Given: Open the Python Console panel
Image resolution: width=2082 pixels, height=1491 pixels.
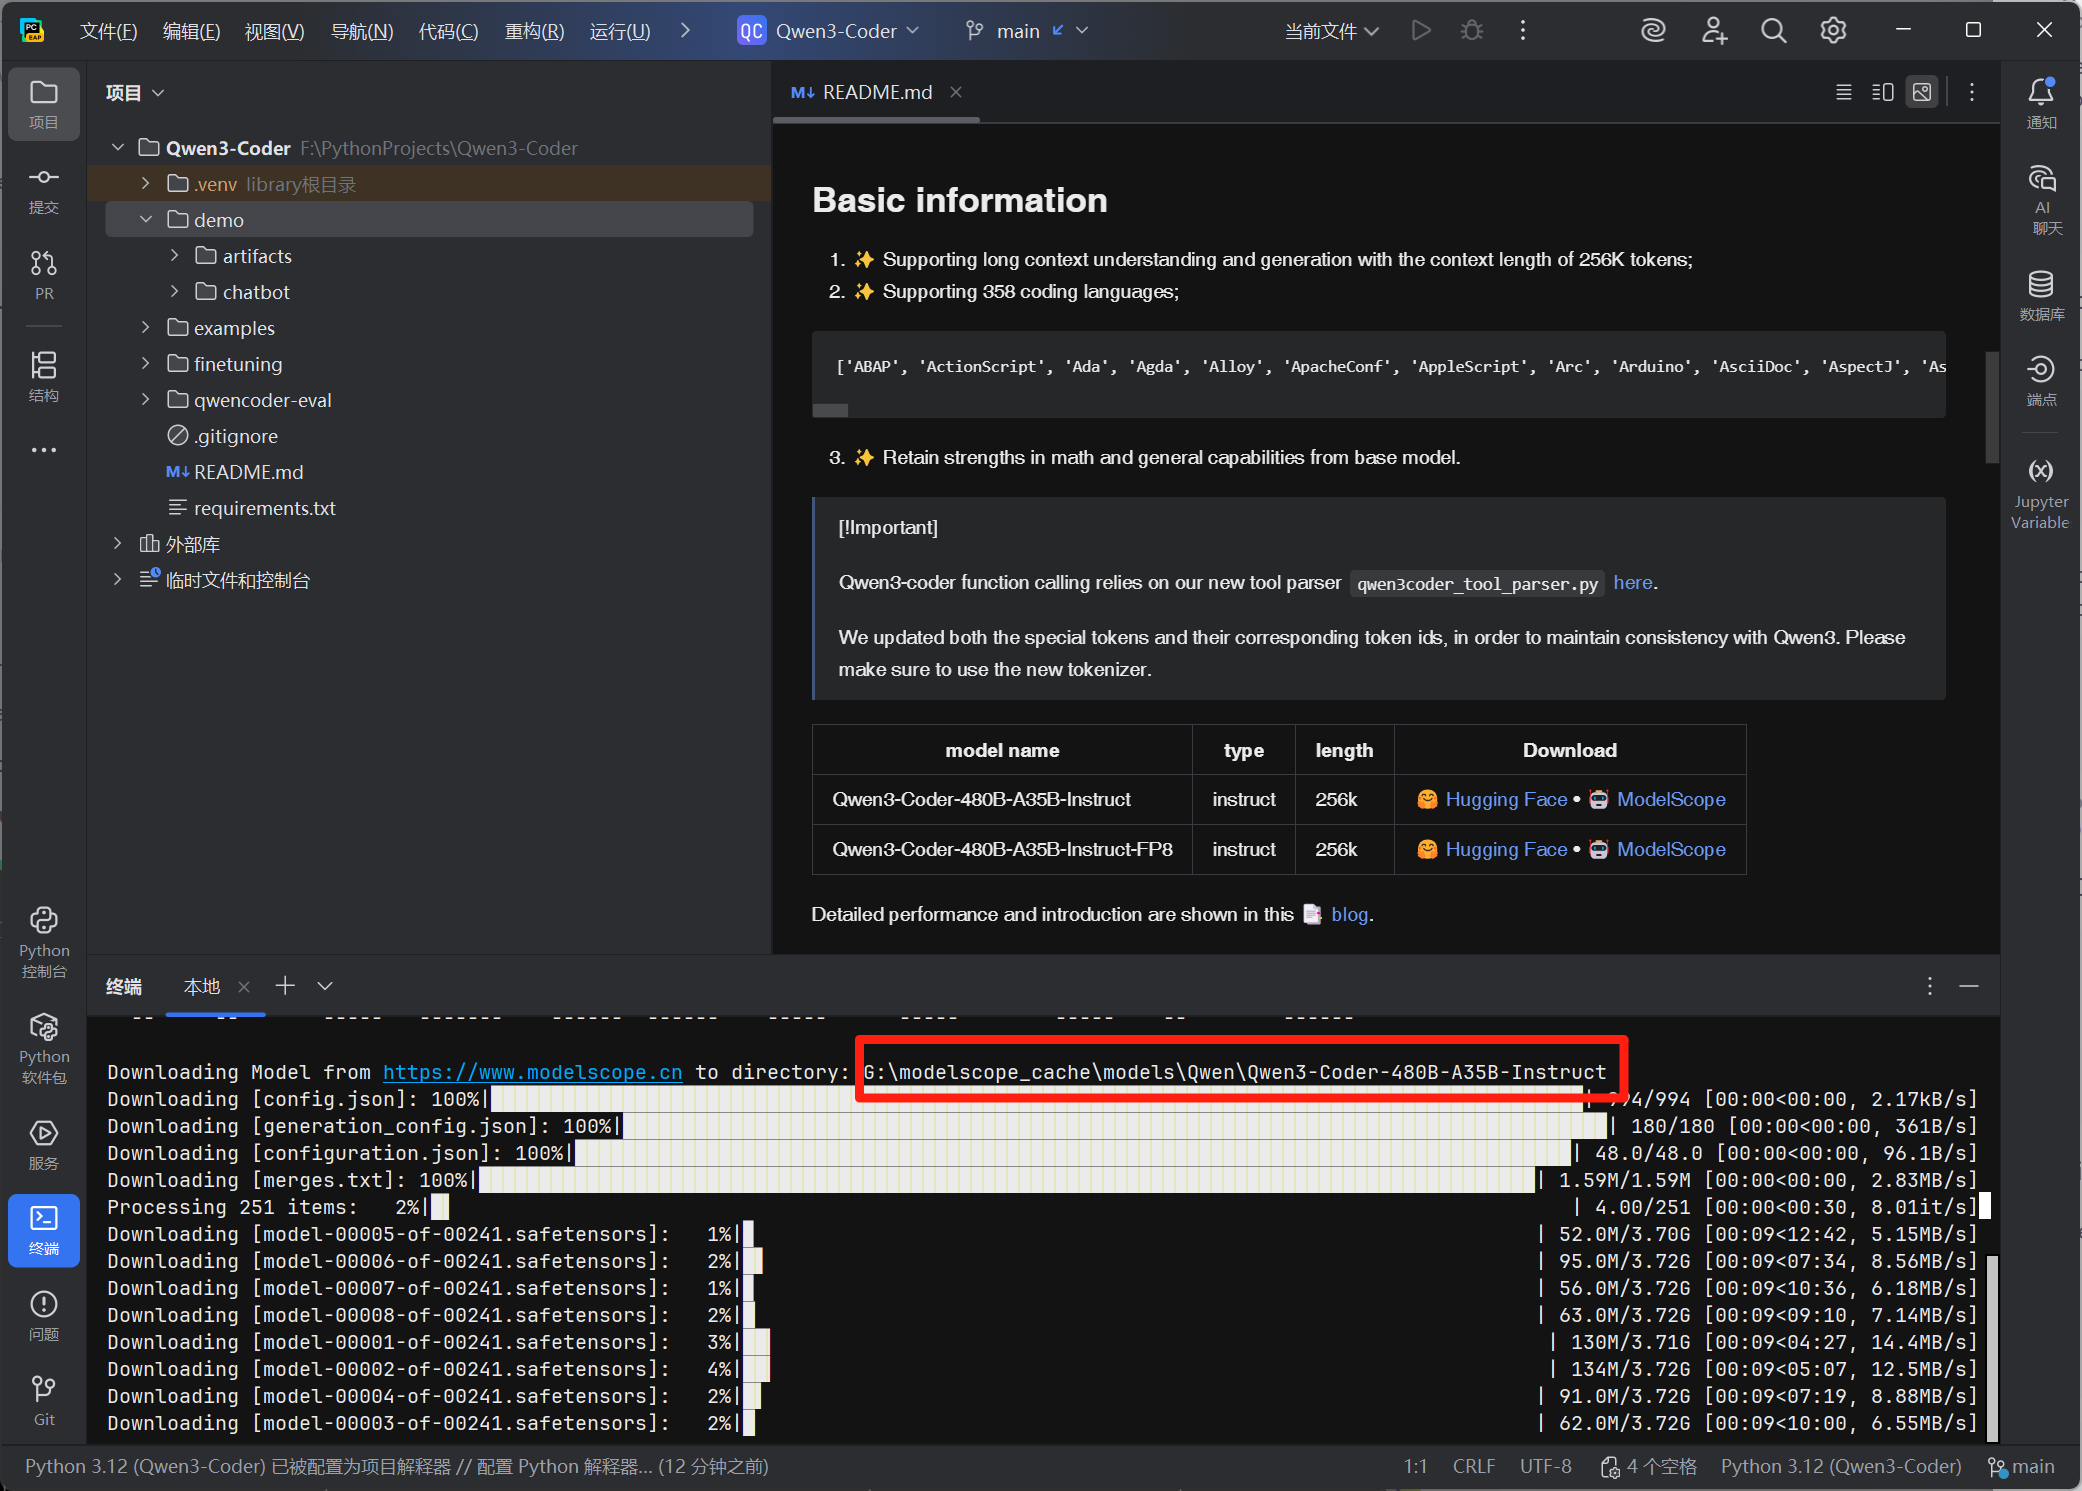Looking at the screenshot, I should (x=44, y=942).
